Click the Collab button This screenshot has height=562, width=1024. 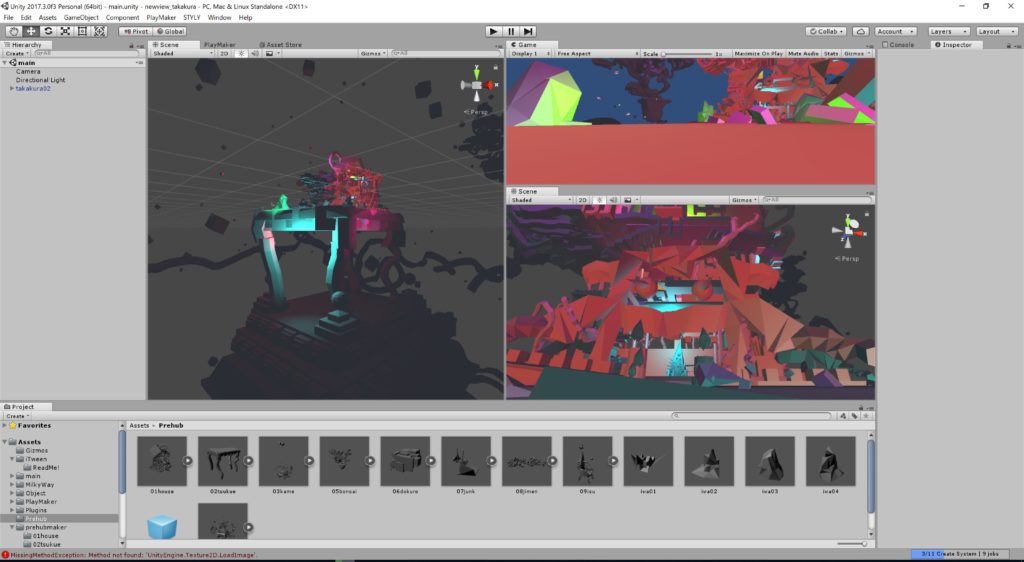(826, 31)
